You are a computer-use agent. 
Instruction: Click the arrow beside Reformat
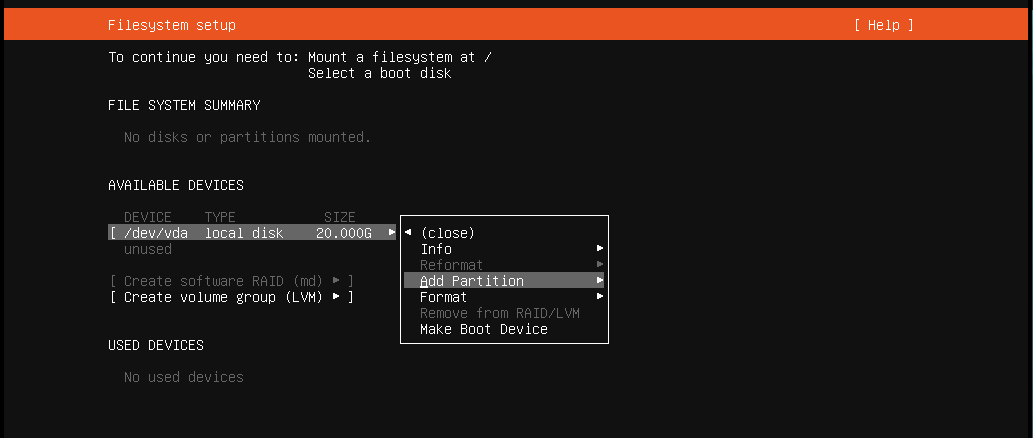(x=600, y=264)
